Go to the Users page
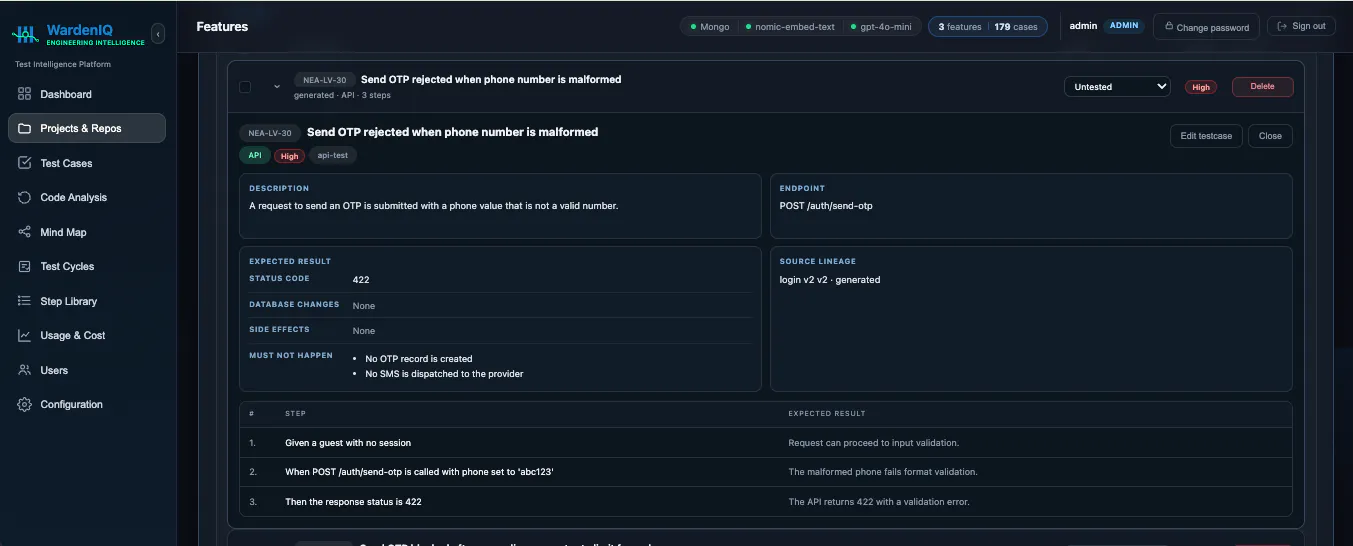Viewport: 1353px width, 546px height. 87,370
